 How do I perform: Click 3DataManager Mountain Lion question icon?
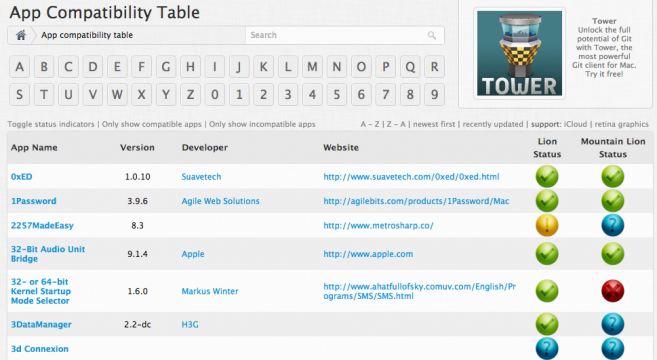click(x=613, y=324)
